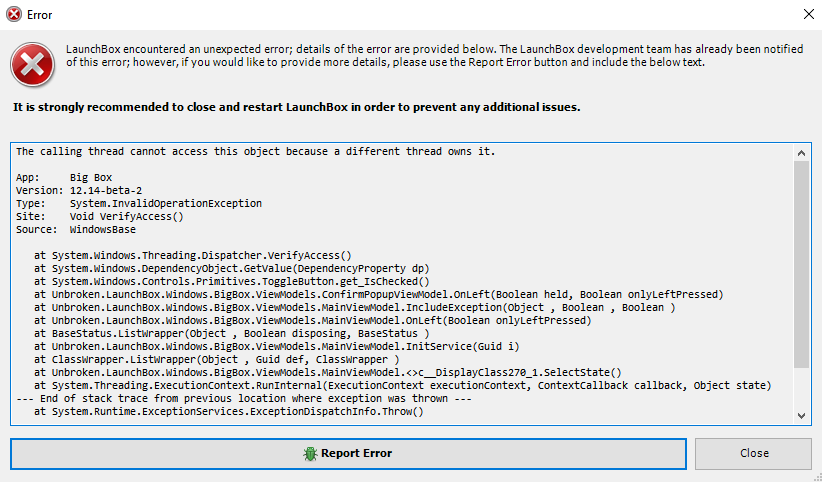
Task: Click the ConfirmPopupViewModel.OnLeft stack line
Action: [x=378, y=294]
